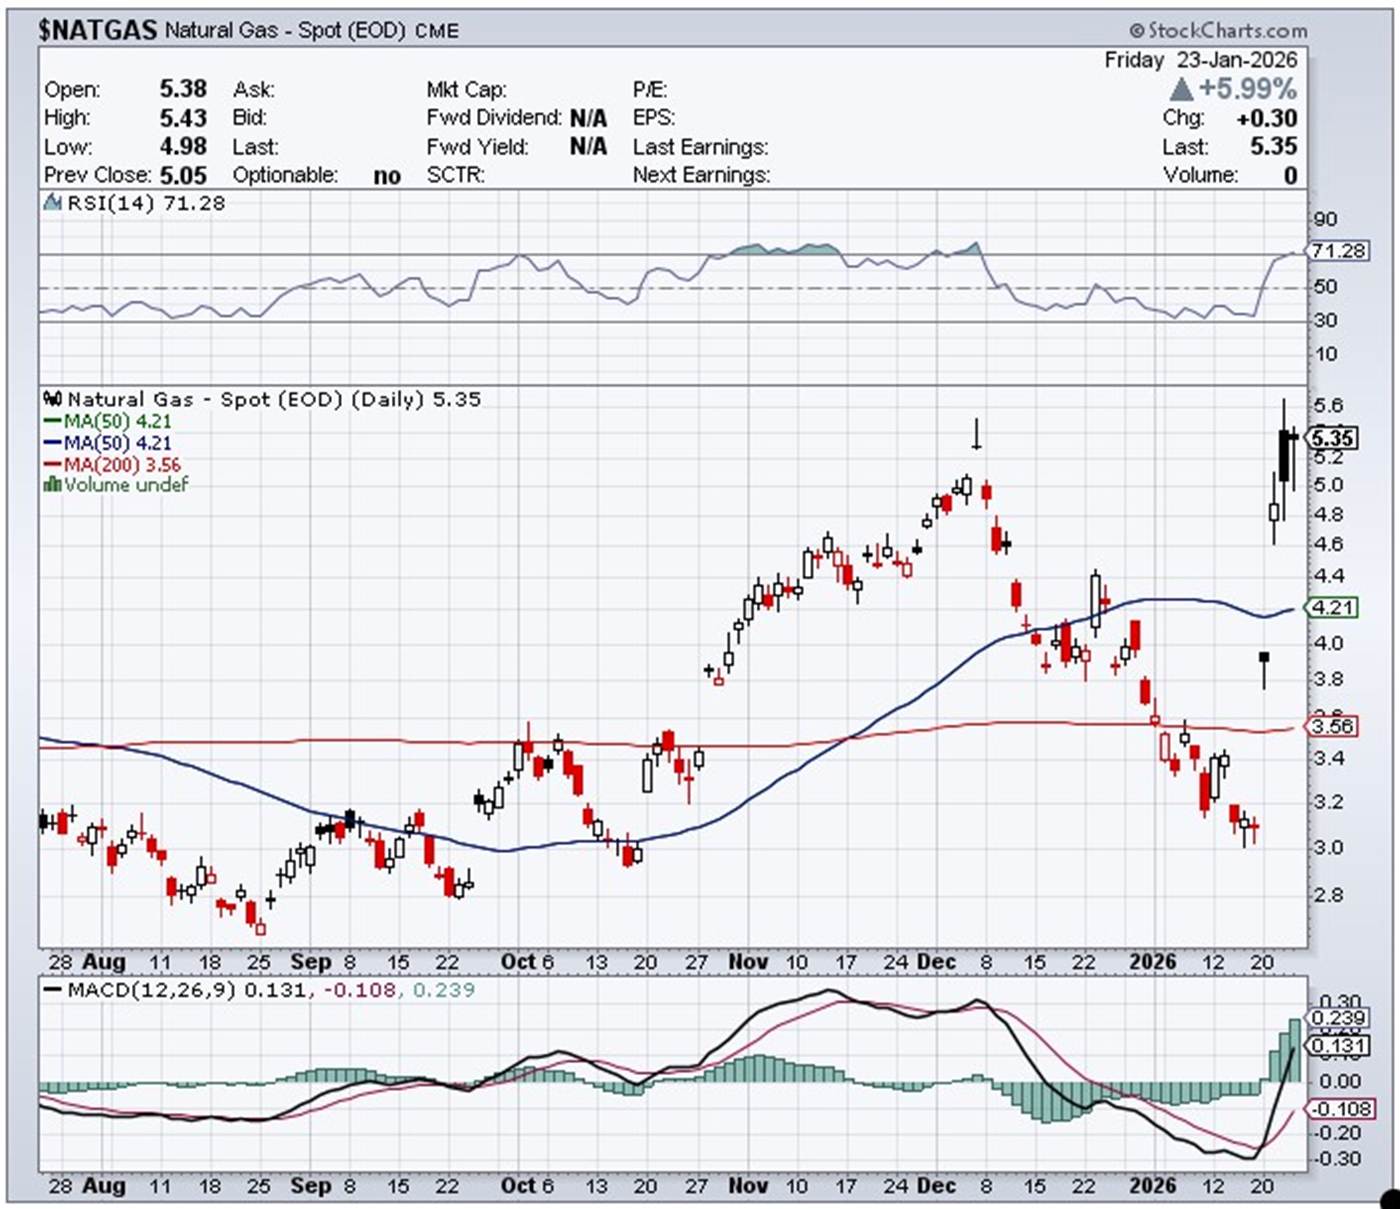Click the RSI(14) indicator icon
Viewport: 1400px width, 1209px height.
(53, 203)
